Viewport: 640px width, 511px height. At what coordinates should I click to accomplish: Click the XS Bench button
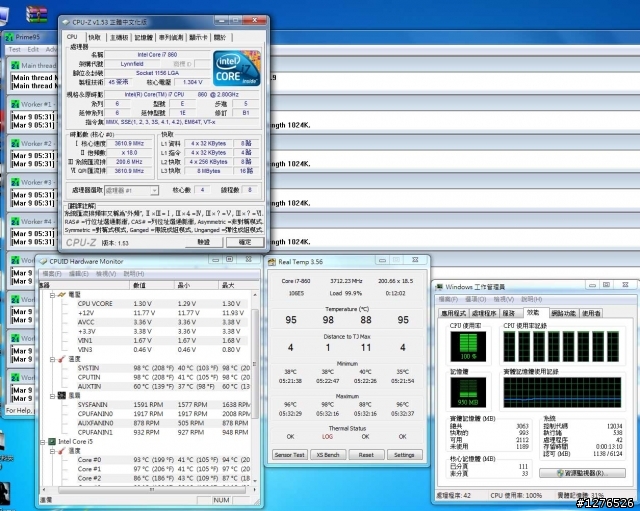pos(328,455)
